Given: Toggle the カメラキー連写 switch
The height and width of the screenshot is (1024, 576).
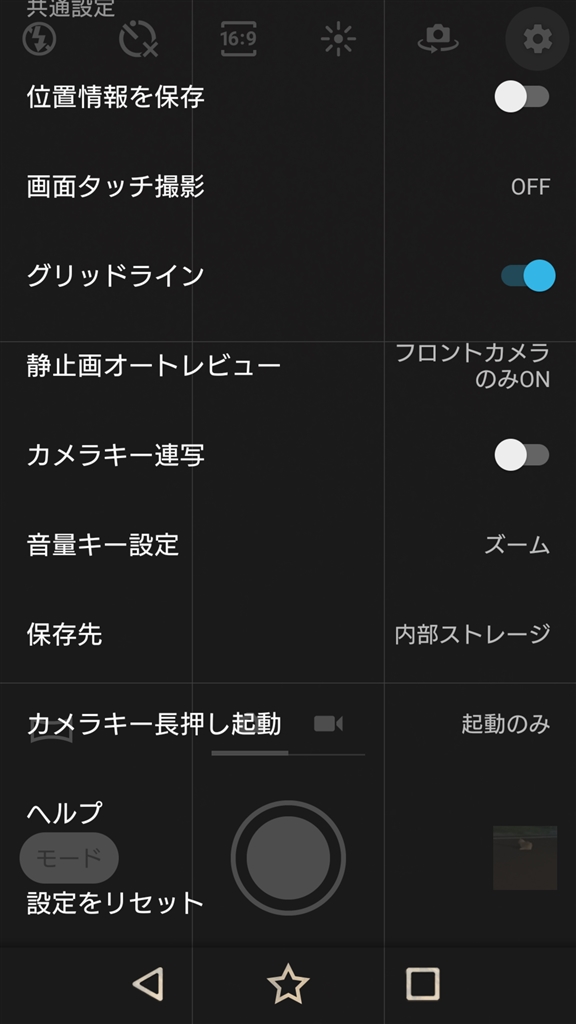Looking at the screenshot, I should coord(522,455).
